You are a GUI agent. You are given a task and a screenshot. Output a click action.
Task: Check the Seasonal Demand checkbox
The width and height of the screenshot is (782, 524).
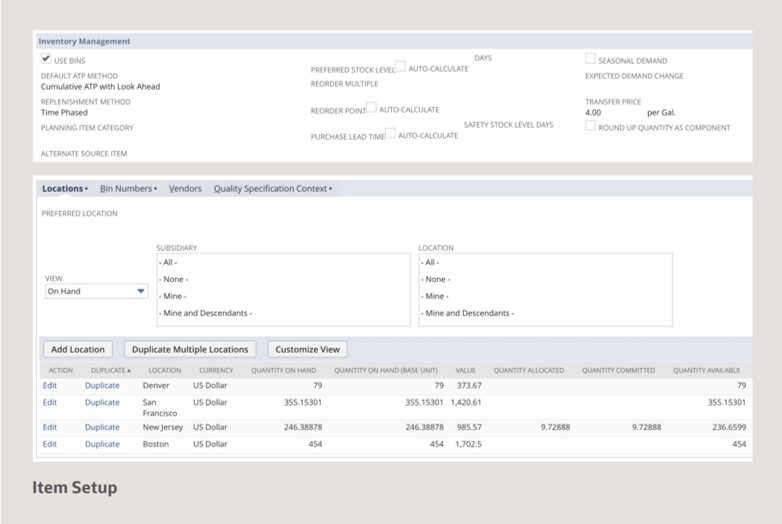(x=590, y=58)
